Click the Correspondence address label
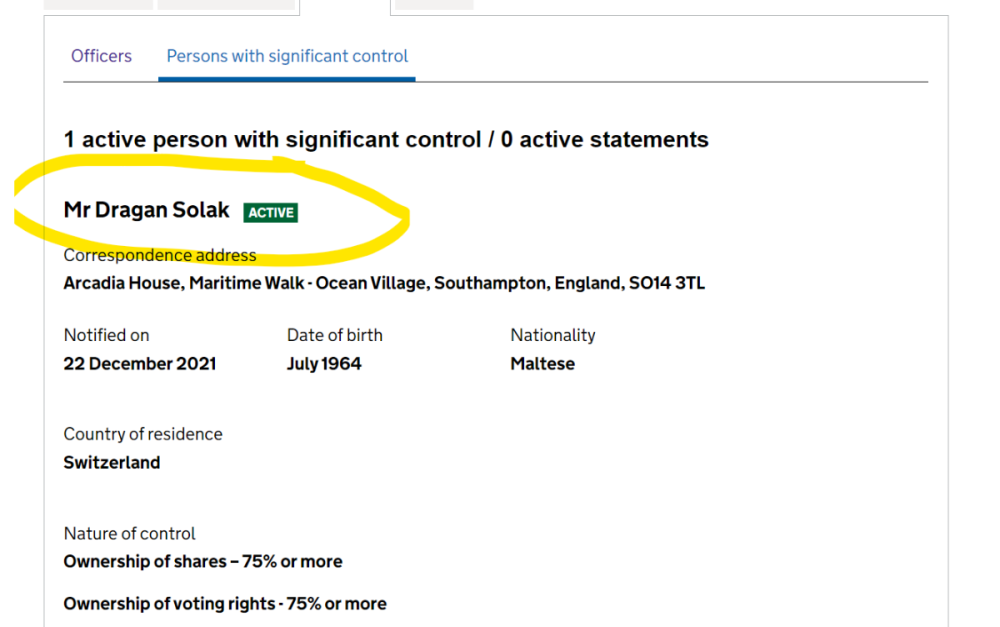This screenshot has height=627, width=1000. 160,255
